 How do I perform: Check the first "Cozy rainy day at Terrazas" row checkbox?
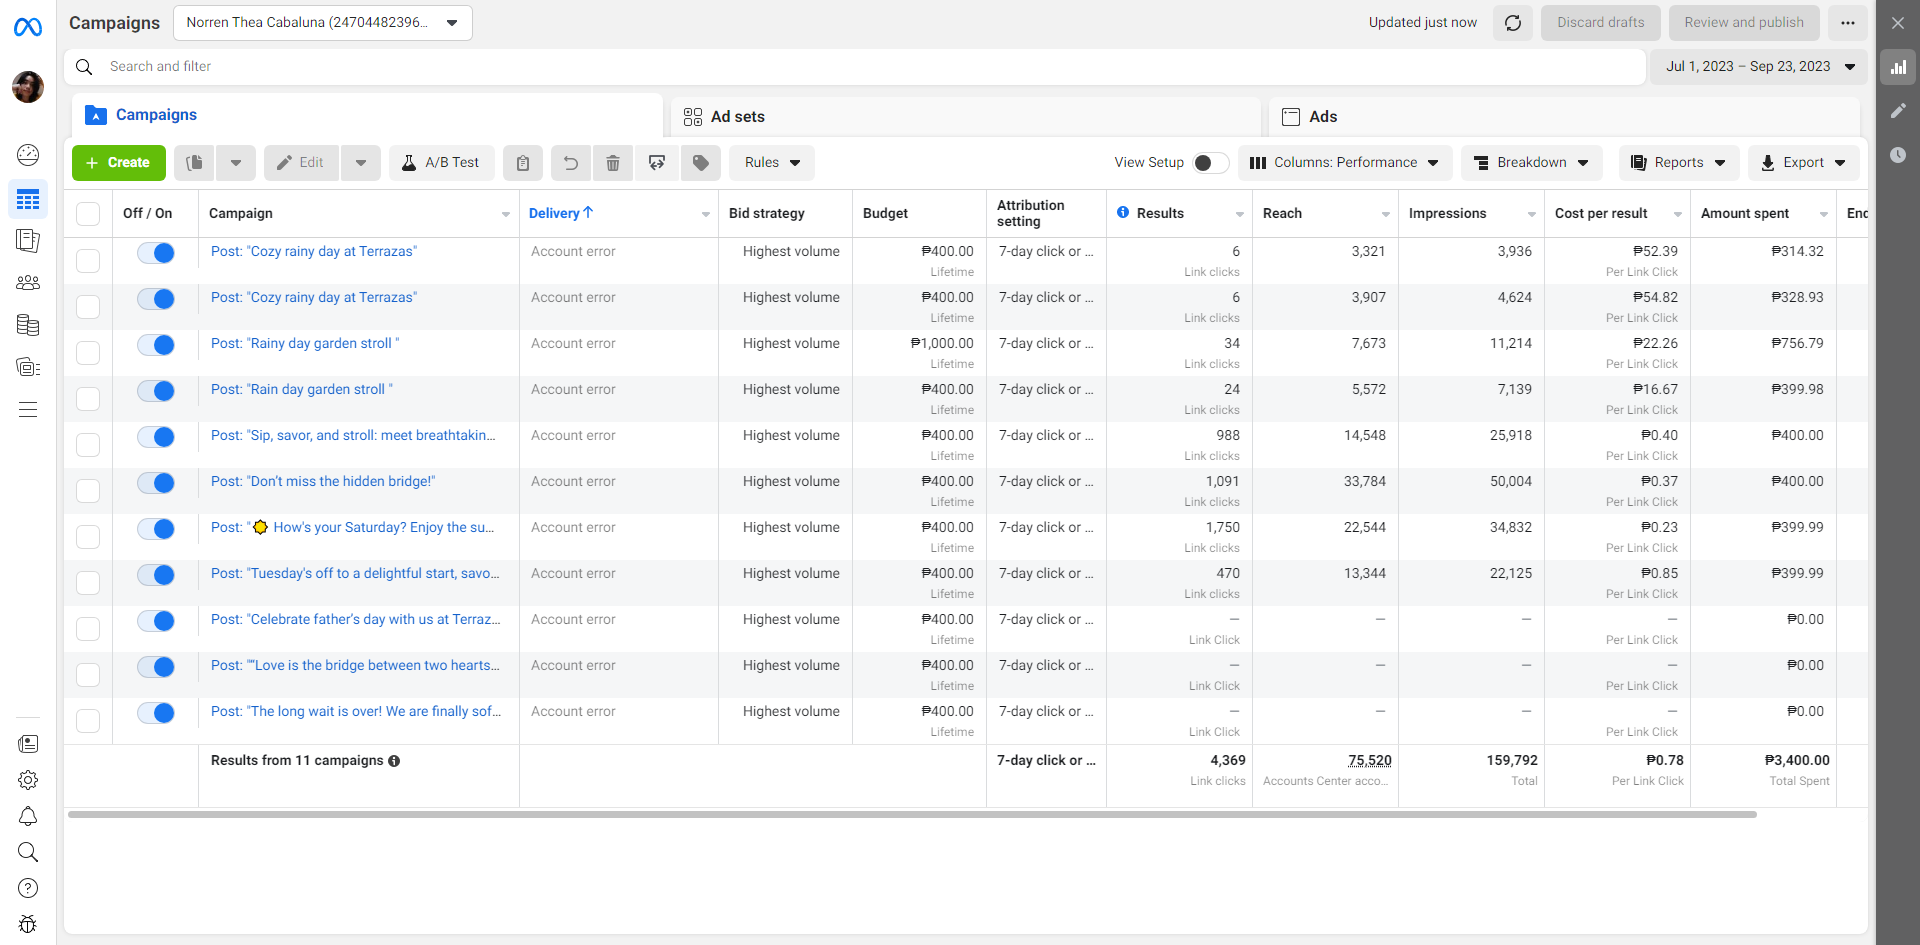pyautogui.click(x=88, y=261)
